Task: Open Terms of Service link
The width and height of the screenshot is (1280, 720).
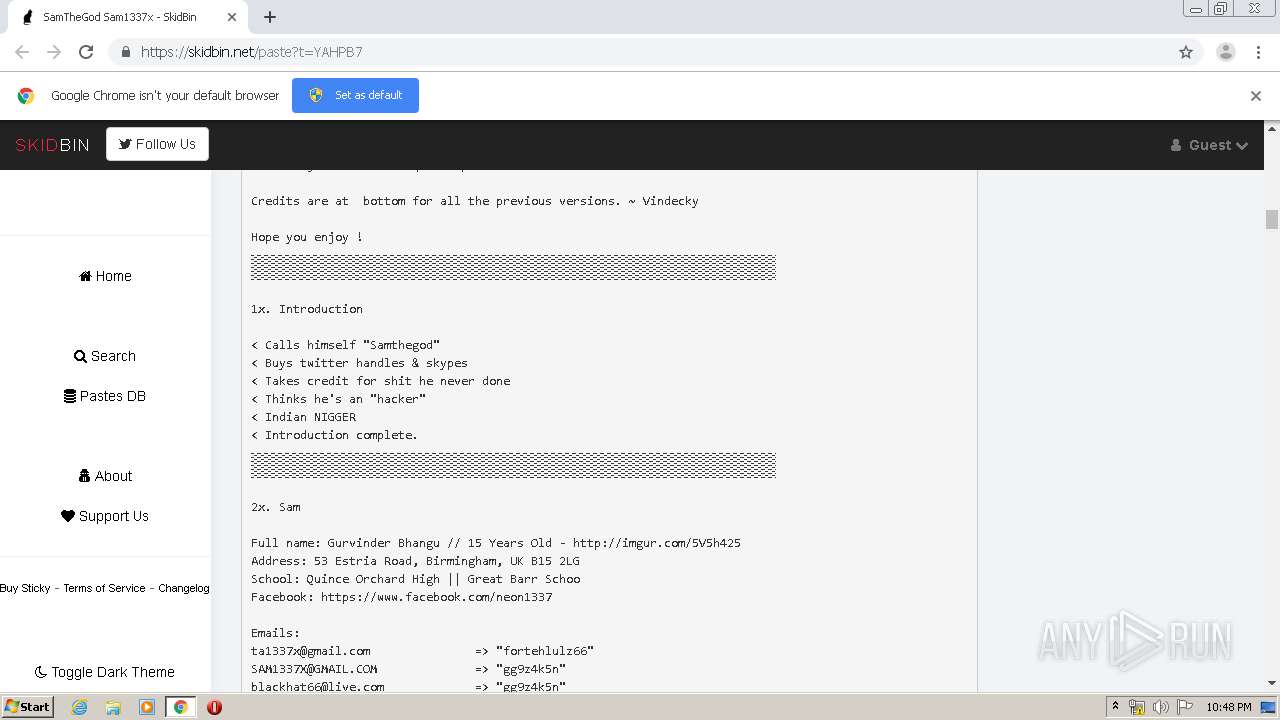Action: pyautogui.click(x=104, y=588)
